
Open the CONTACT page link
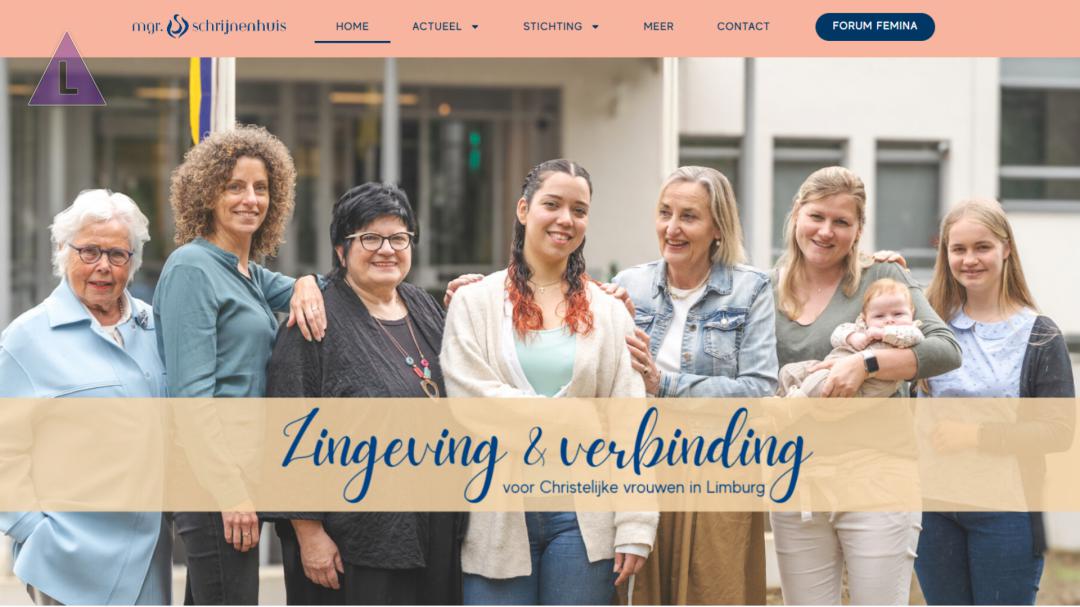(743, 26)
